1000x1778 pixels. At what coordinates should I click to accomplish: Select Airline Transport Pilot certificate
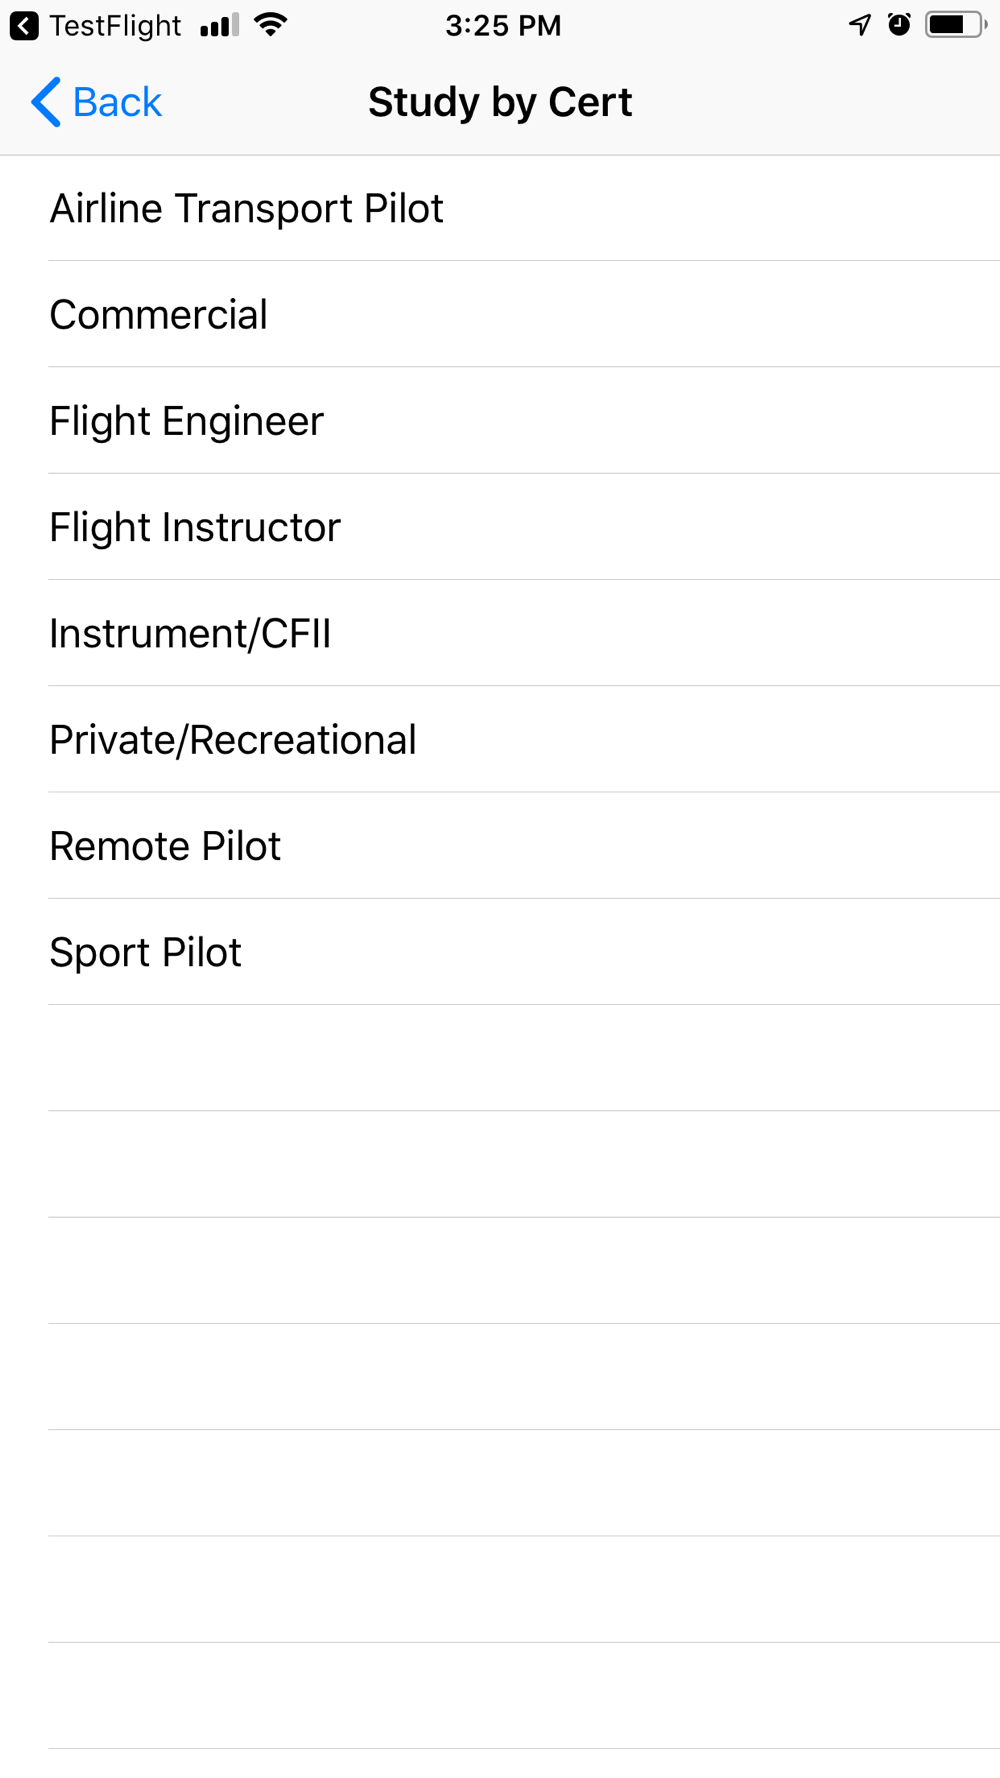coord(500,208)
